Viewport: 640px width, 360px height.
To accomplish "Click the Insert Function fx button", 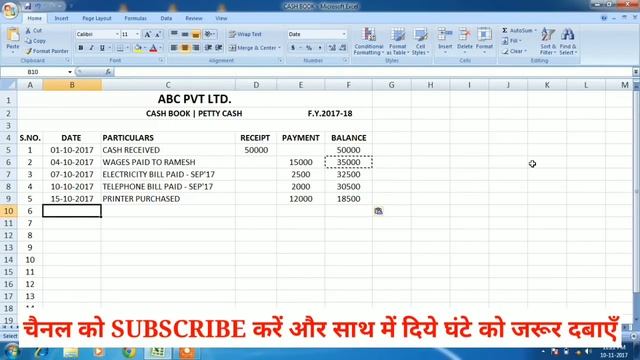I will [x=108, y=72].
